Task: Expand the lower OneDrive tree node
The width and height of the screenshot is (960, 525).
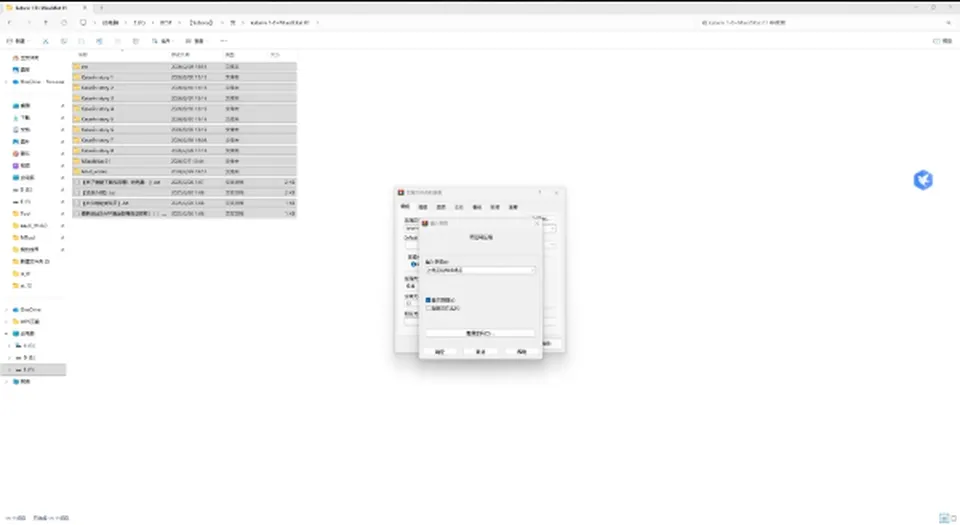Action: pos(7,310)
